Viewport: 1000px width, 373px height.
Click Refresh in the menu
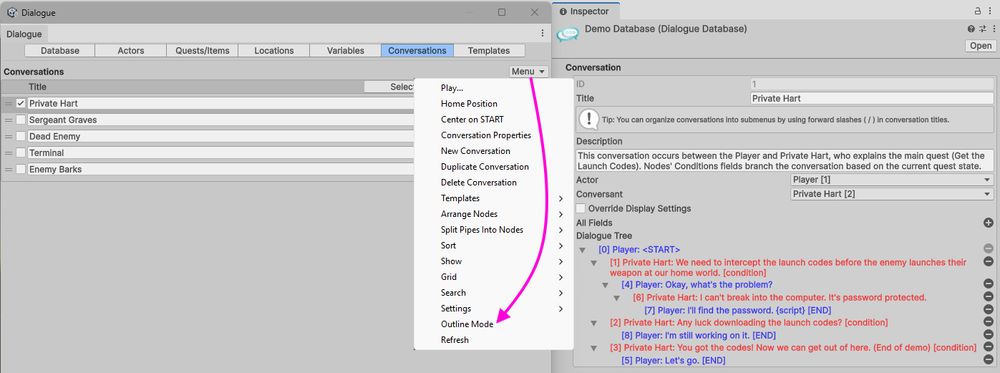(x=494, y=340)
